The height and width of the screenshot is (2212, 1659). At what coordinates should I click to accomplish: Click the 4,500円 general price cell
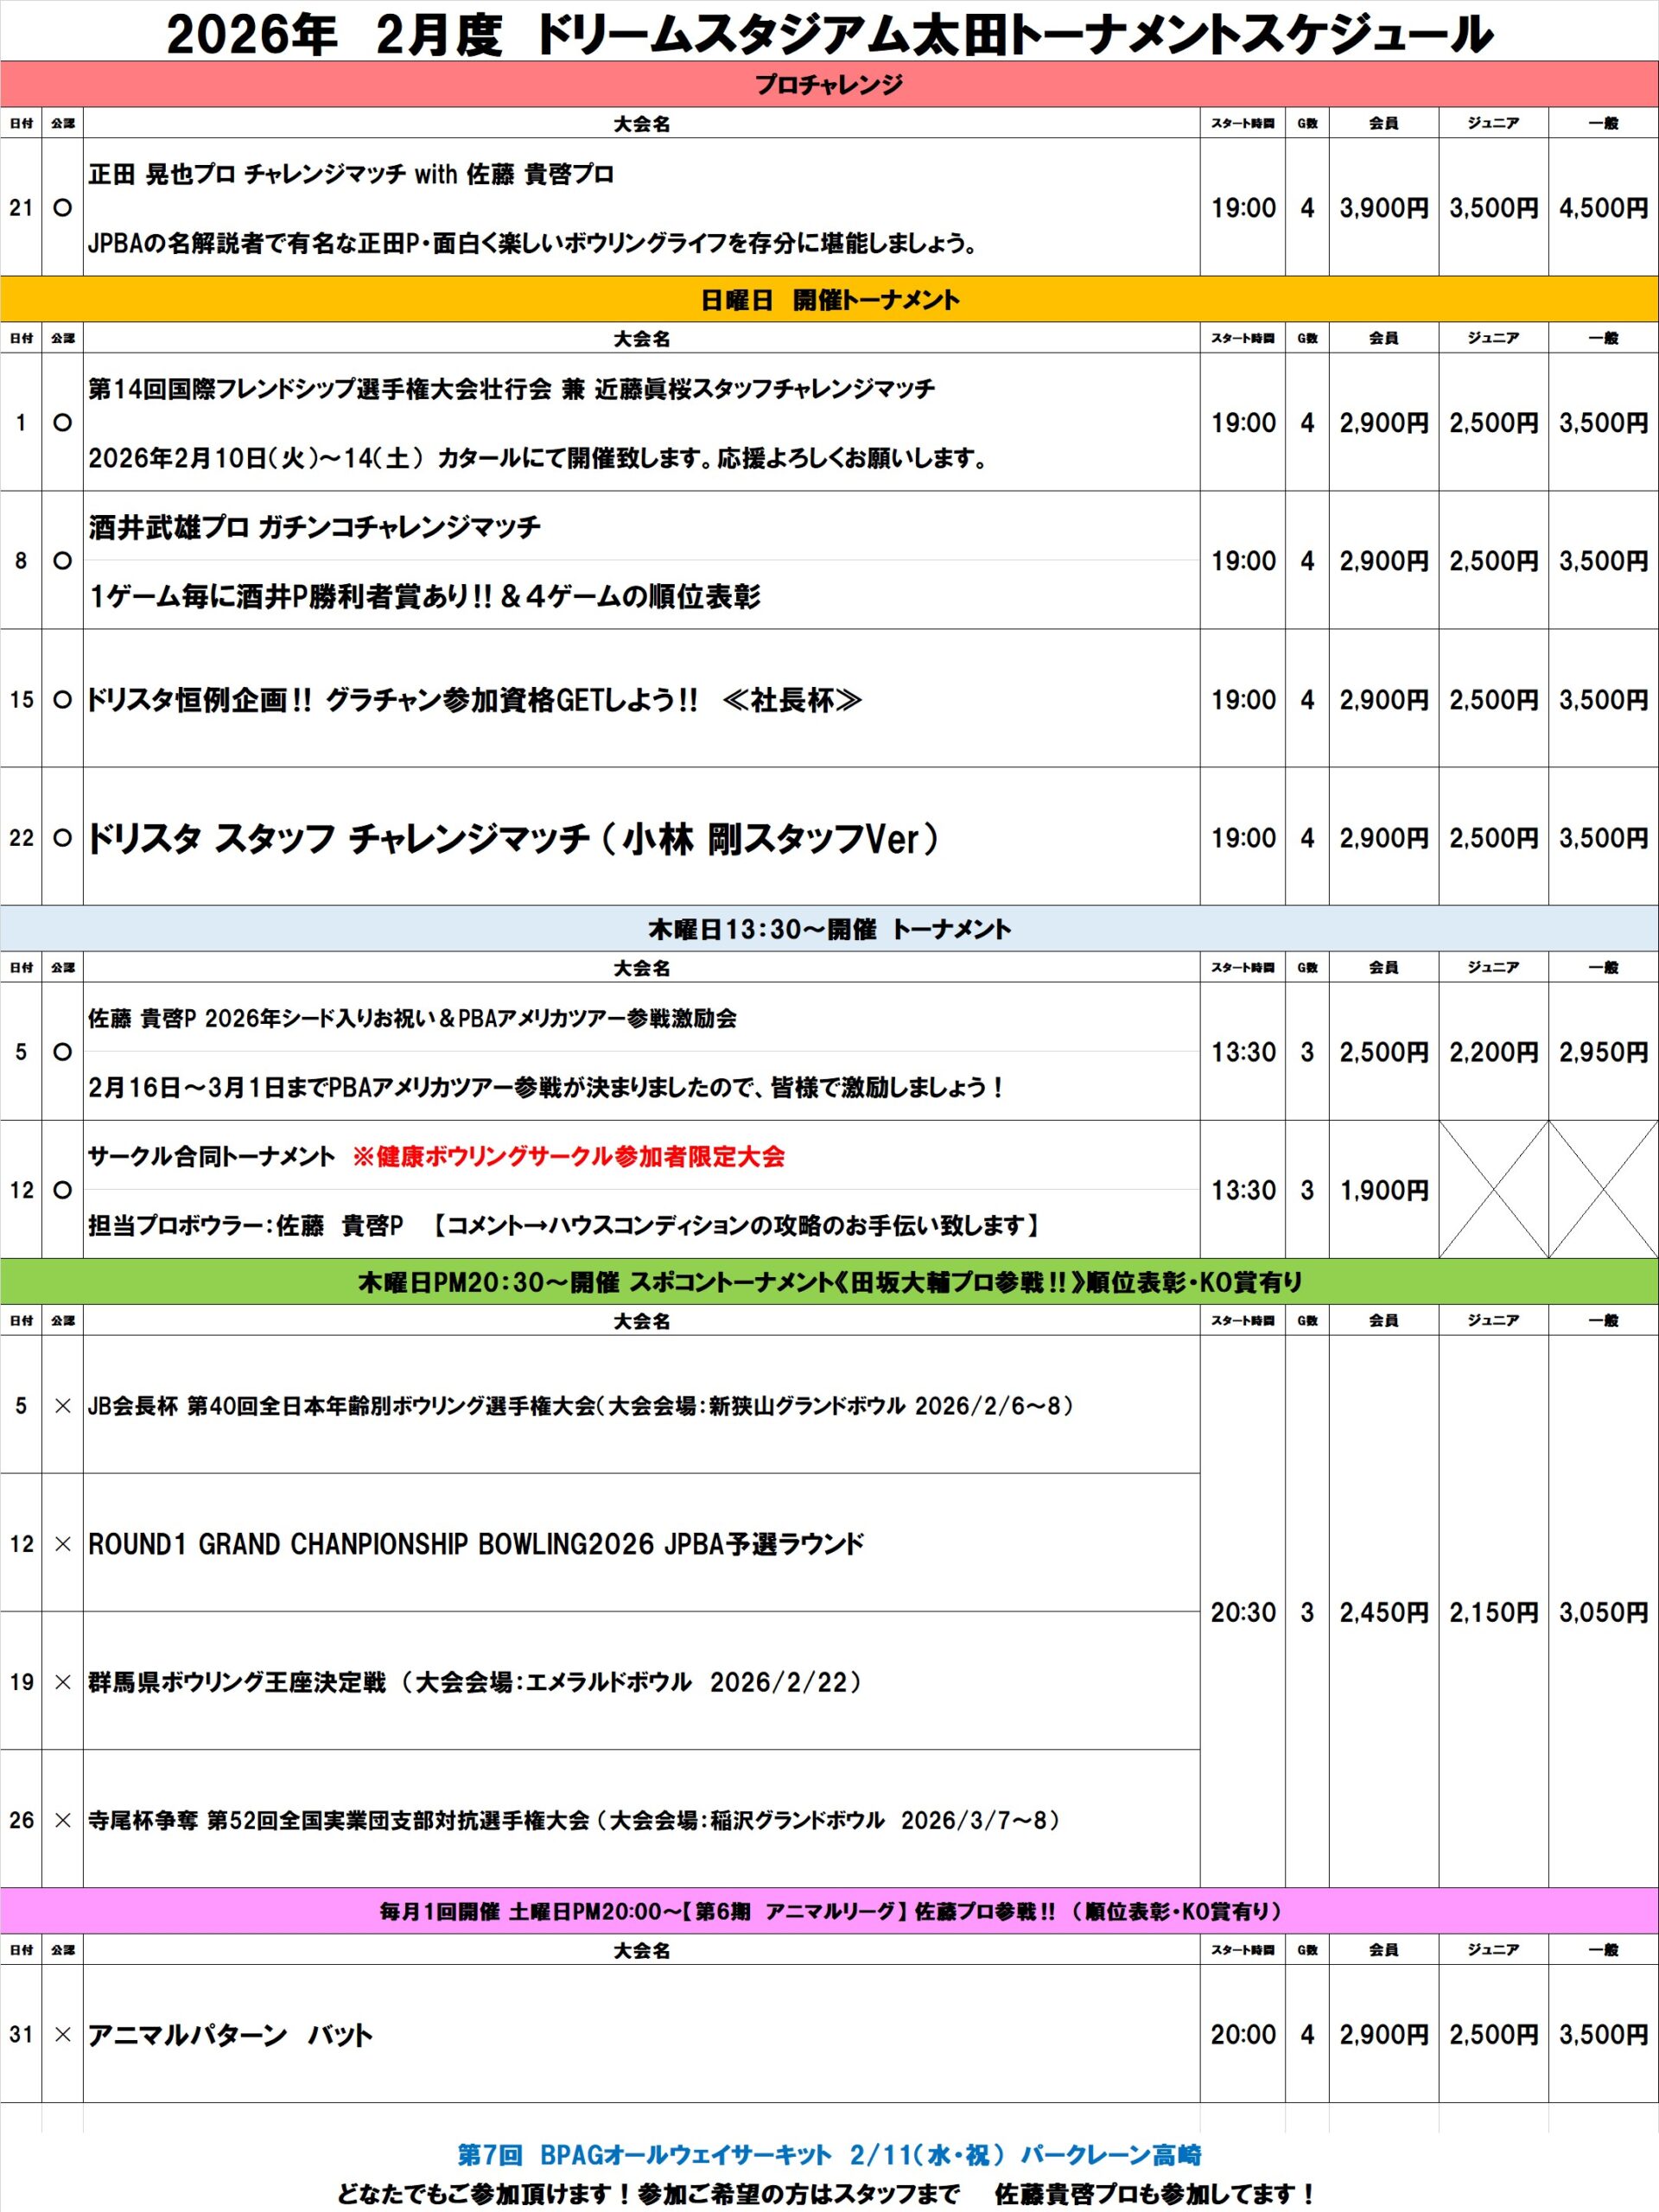[x=1603, y=208]
